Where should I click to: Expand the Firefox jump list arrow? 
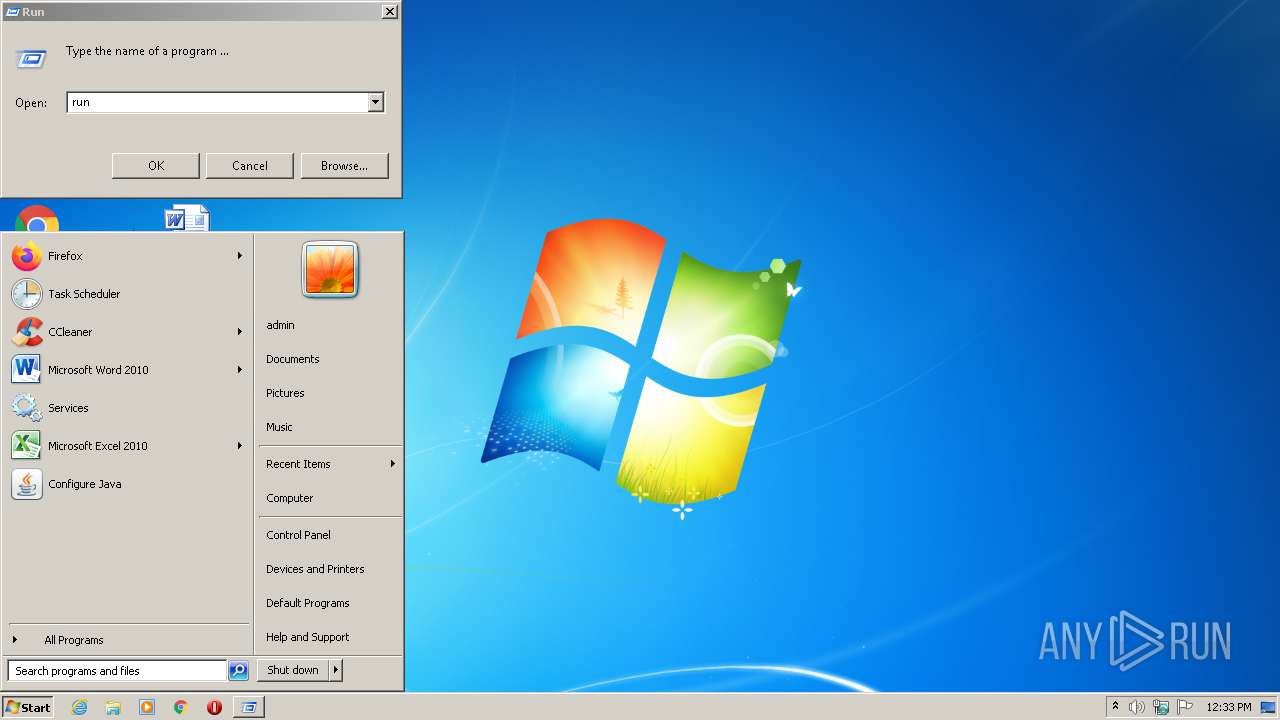[240, 256]
